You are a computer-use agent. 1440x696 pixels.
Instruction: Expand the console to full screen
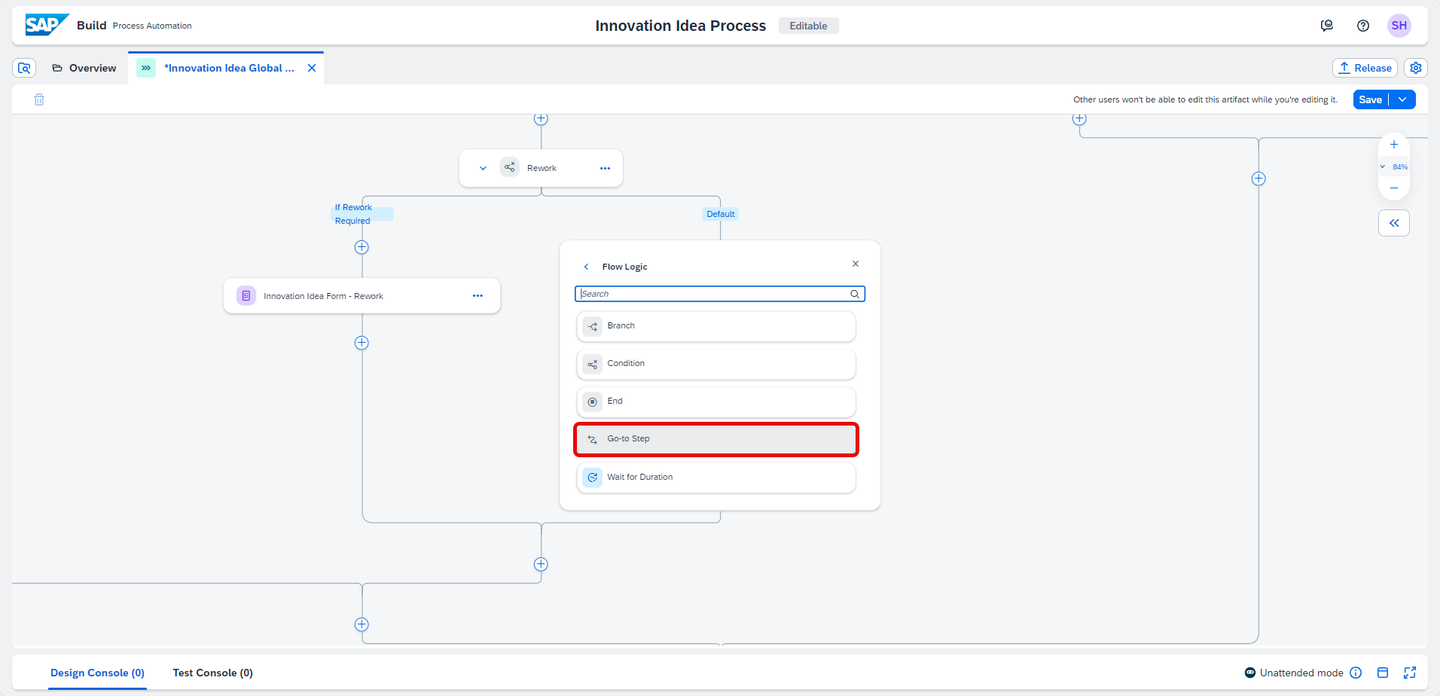coord(1410,673)
